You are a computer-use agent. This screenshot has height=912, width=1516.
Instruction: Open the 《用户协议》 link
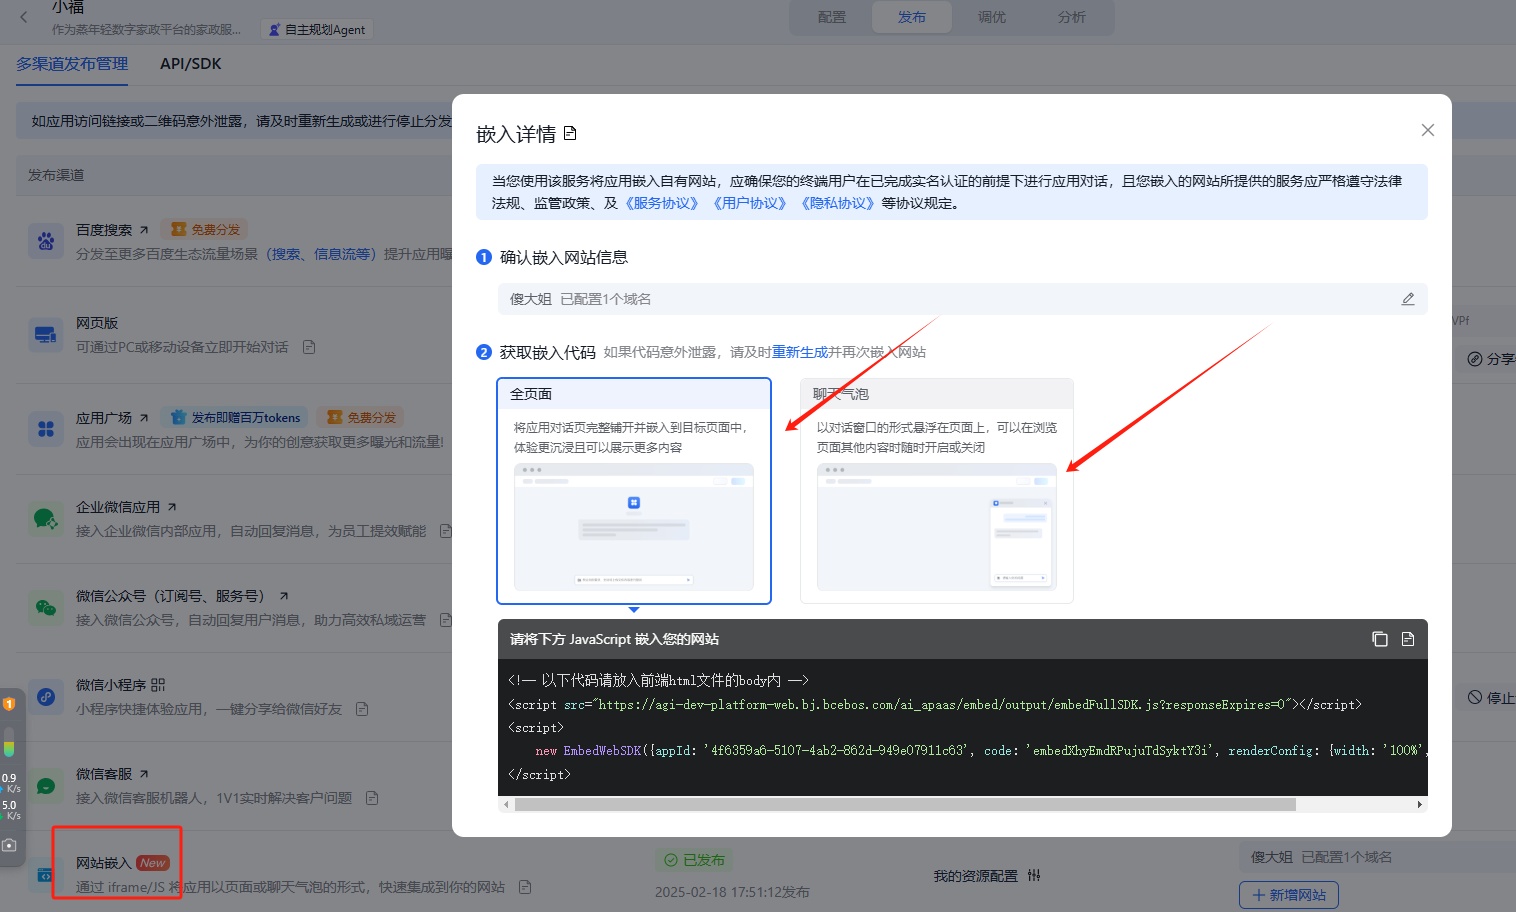point(749,203)
